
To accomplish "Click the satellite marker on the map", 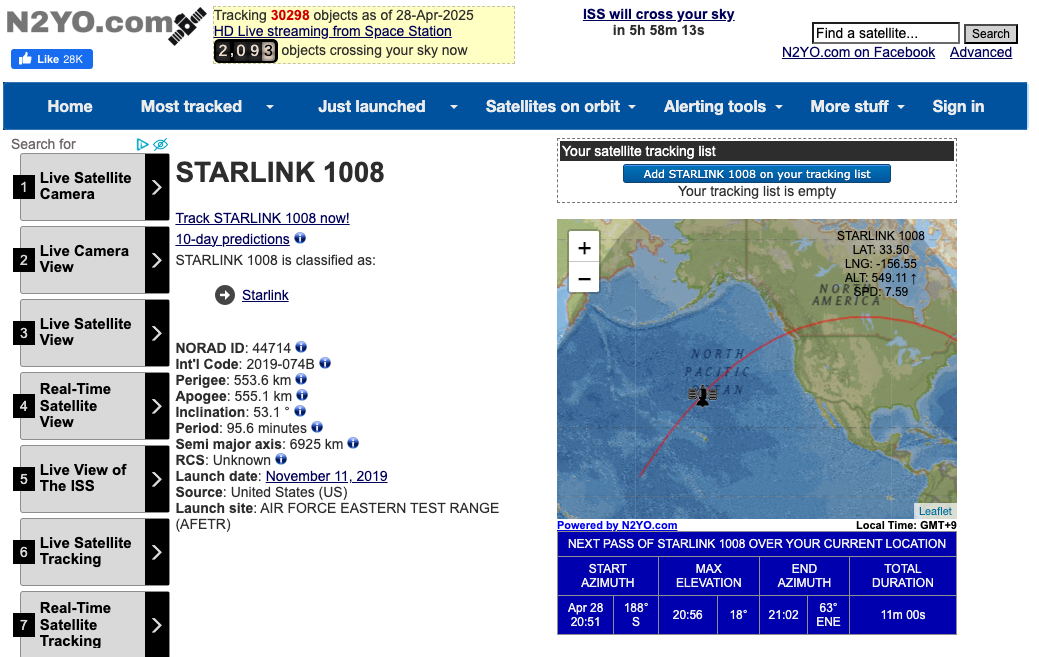I will [702, 395].
